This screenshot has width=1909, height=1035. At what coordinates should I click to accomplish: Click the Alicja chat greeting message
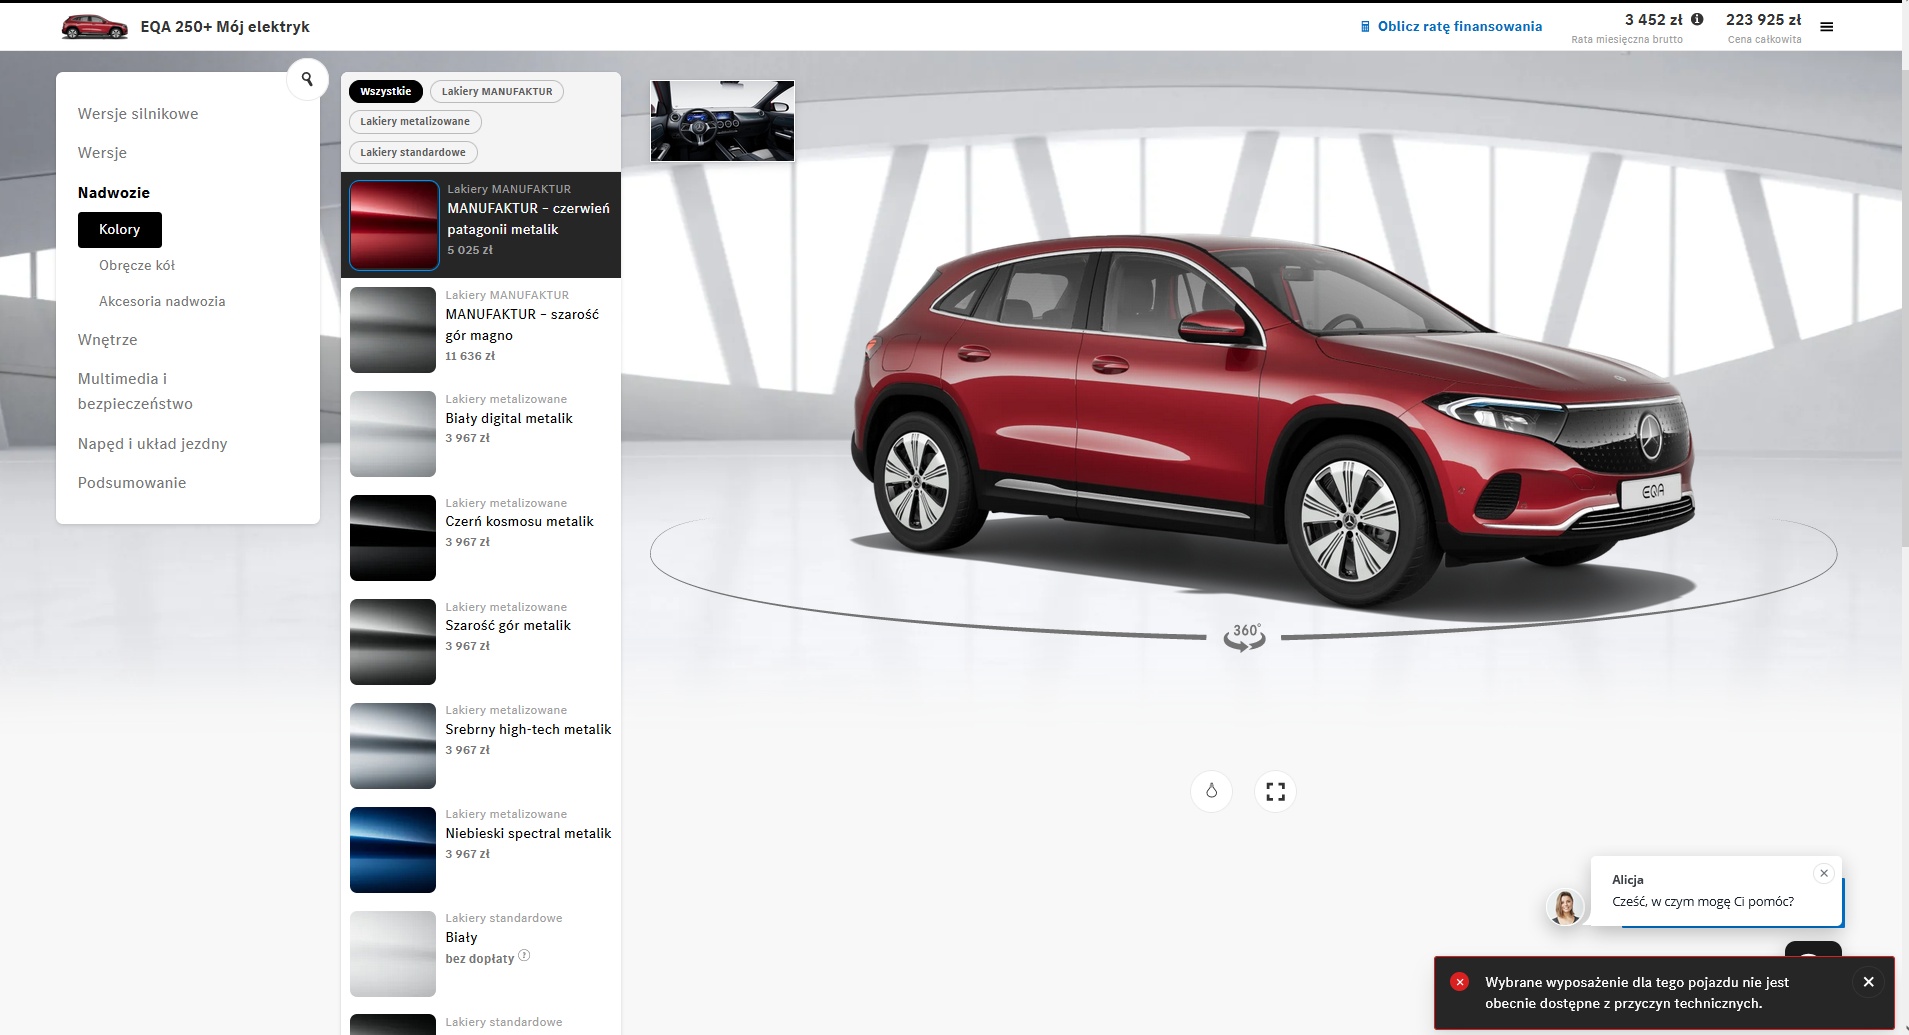[x=1703, y=901]
